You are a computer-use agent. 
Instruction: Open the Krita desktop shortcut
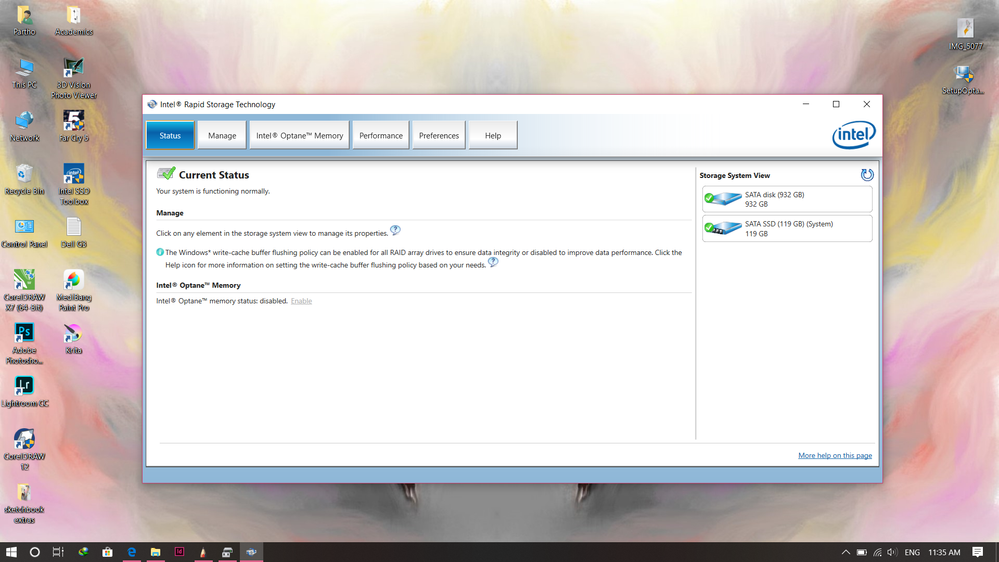[73, 333]
